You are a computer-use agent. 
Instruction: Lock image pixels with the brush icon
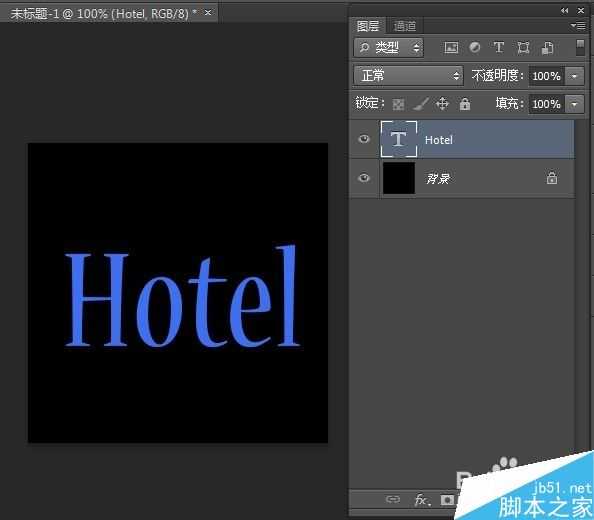point(421,104)
